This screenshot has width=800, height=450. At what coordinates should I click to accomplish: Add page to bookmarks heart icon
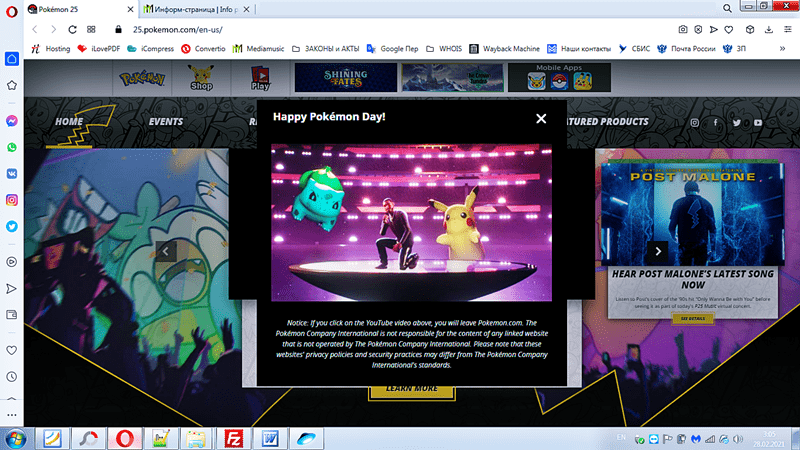point(729,30)
